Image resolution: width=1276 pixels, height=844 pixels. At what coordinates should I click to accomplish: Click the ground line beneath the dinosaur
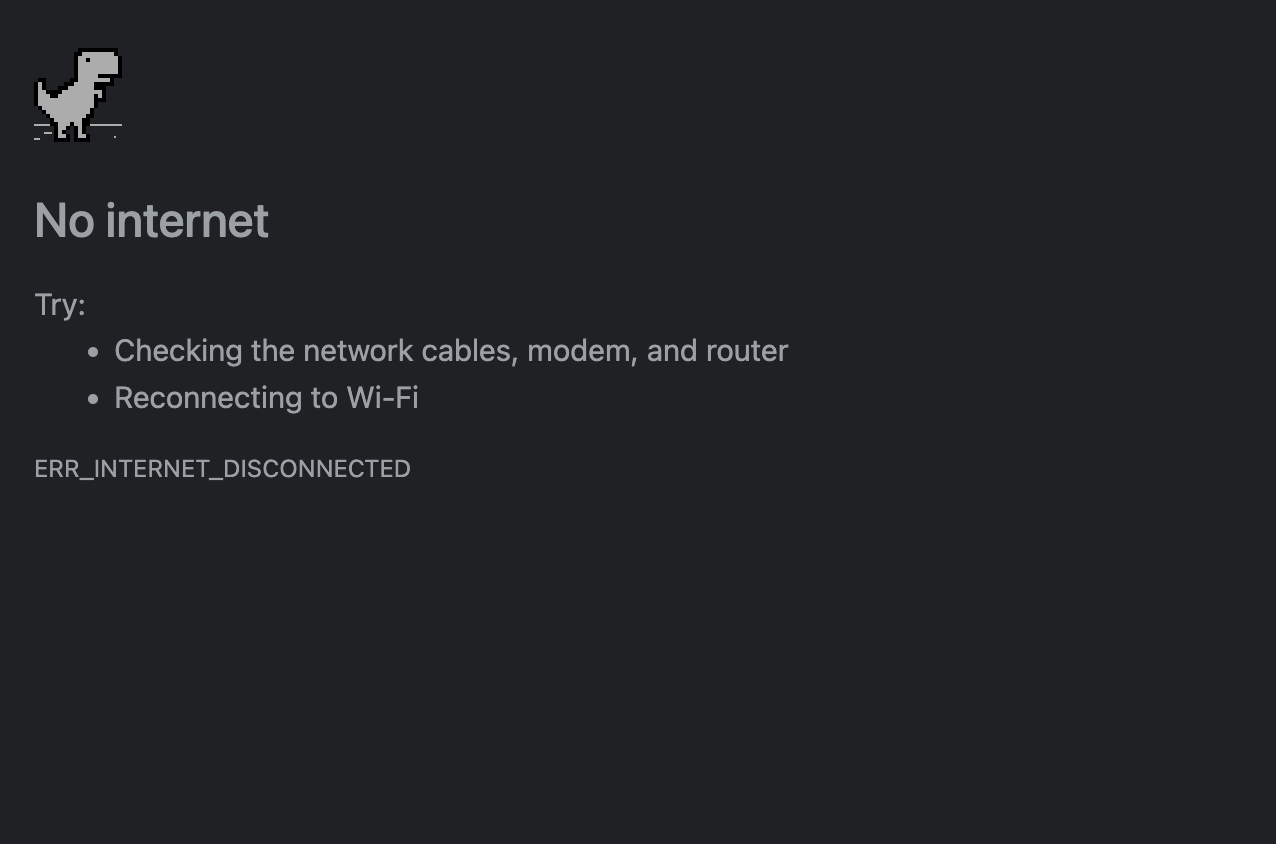pos(78,126)
